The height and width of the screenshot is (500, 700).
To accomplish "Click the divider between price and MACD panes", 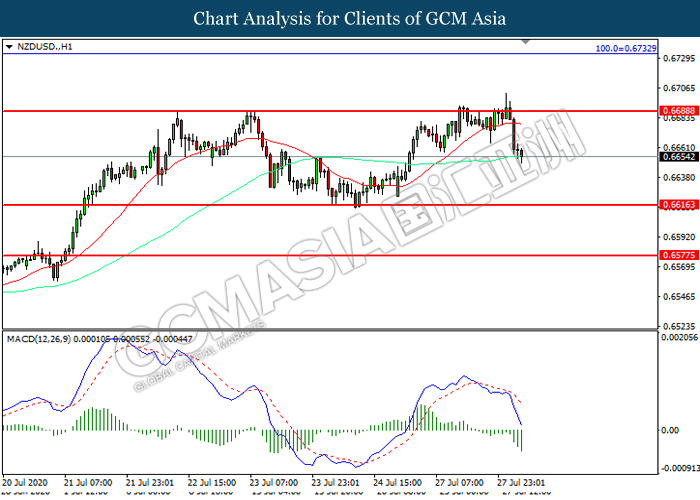I will [x=329, y=330].
